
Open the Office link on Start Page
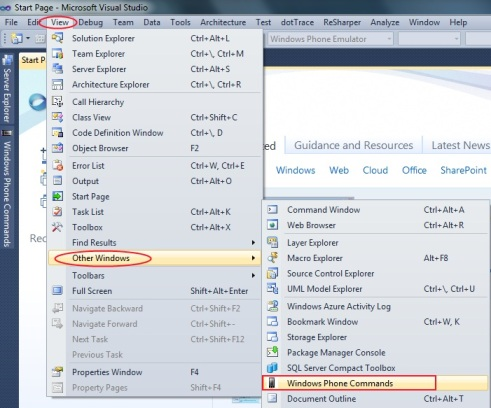tap(414, 170)
